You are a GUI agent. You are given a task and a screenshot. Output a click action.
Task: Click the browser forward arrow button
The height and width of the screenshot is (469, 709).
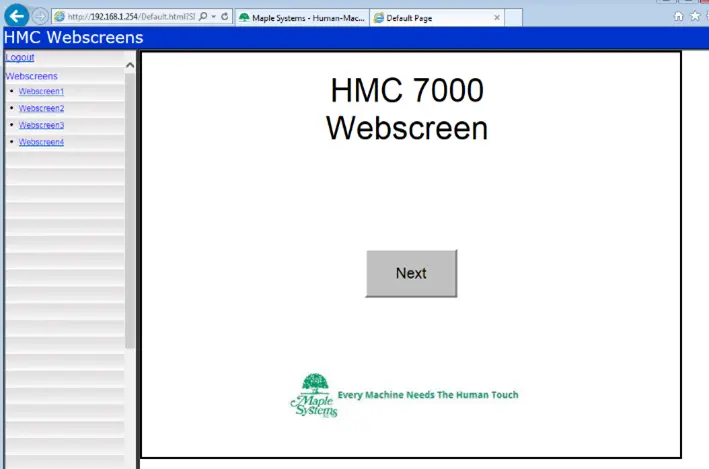40,16
